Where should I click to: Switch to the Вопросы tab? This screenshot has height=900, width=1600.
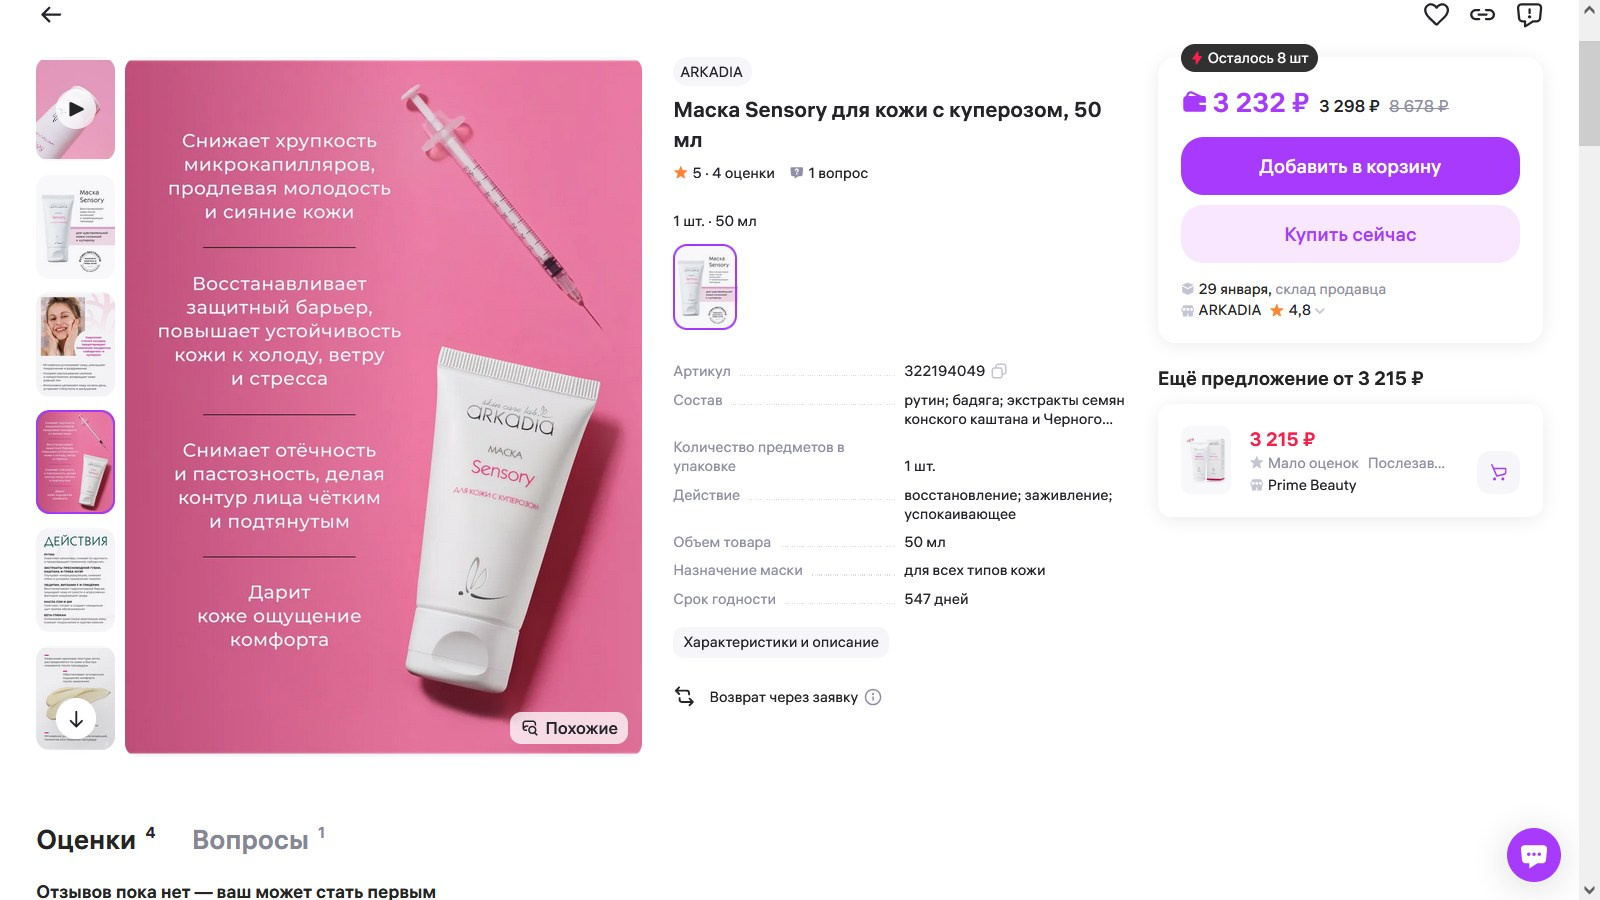coord(253,839)
